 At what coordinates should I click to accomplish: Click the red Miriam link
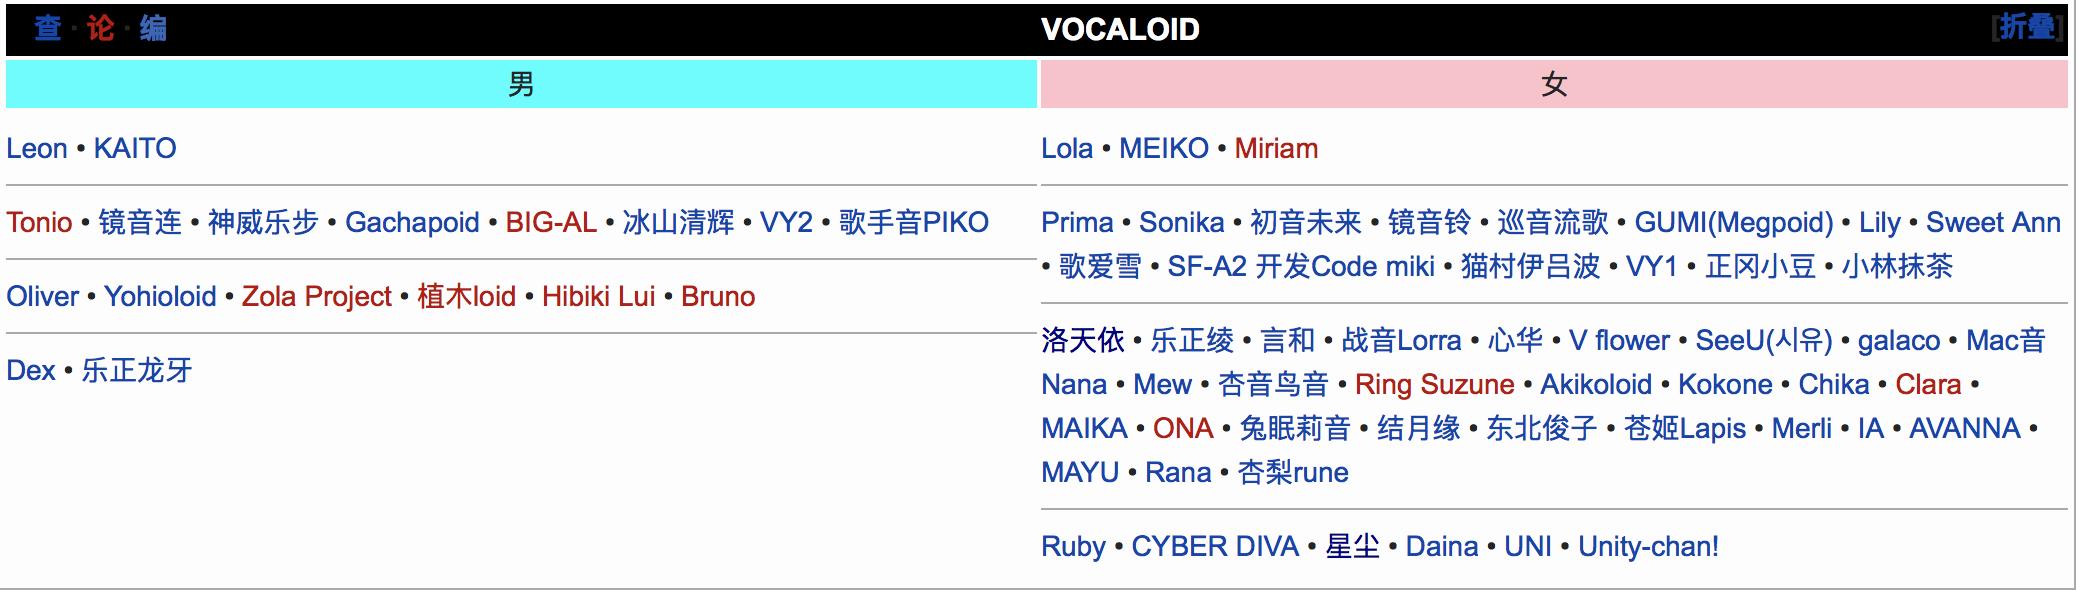[x=1276, y=149]
